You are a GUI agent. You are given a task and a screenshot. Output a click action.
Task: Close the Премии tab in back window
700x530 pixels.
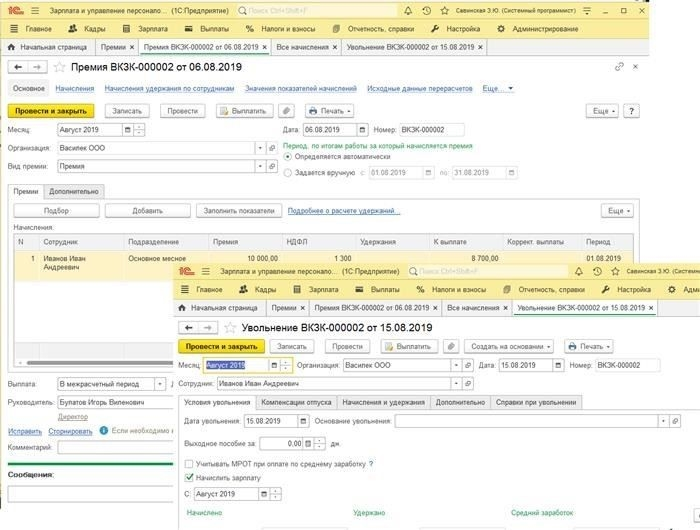pyautogui.click(x=132, y=47)
